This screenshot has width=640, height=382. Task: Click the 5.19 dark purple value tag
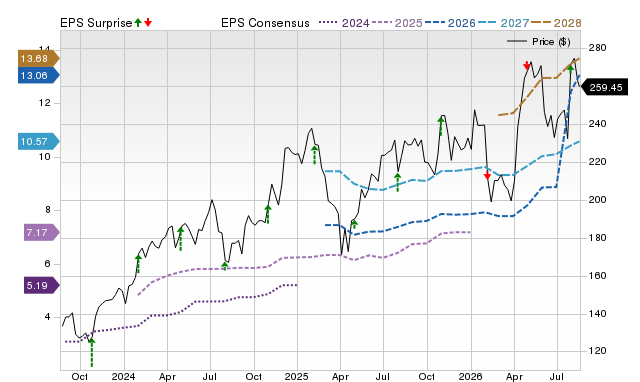pos(41,285)
